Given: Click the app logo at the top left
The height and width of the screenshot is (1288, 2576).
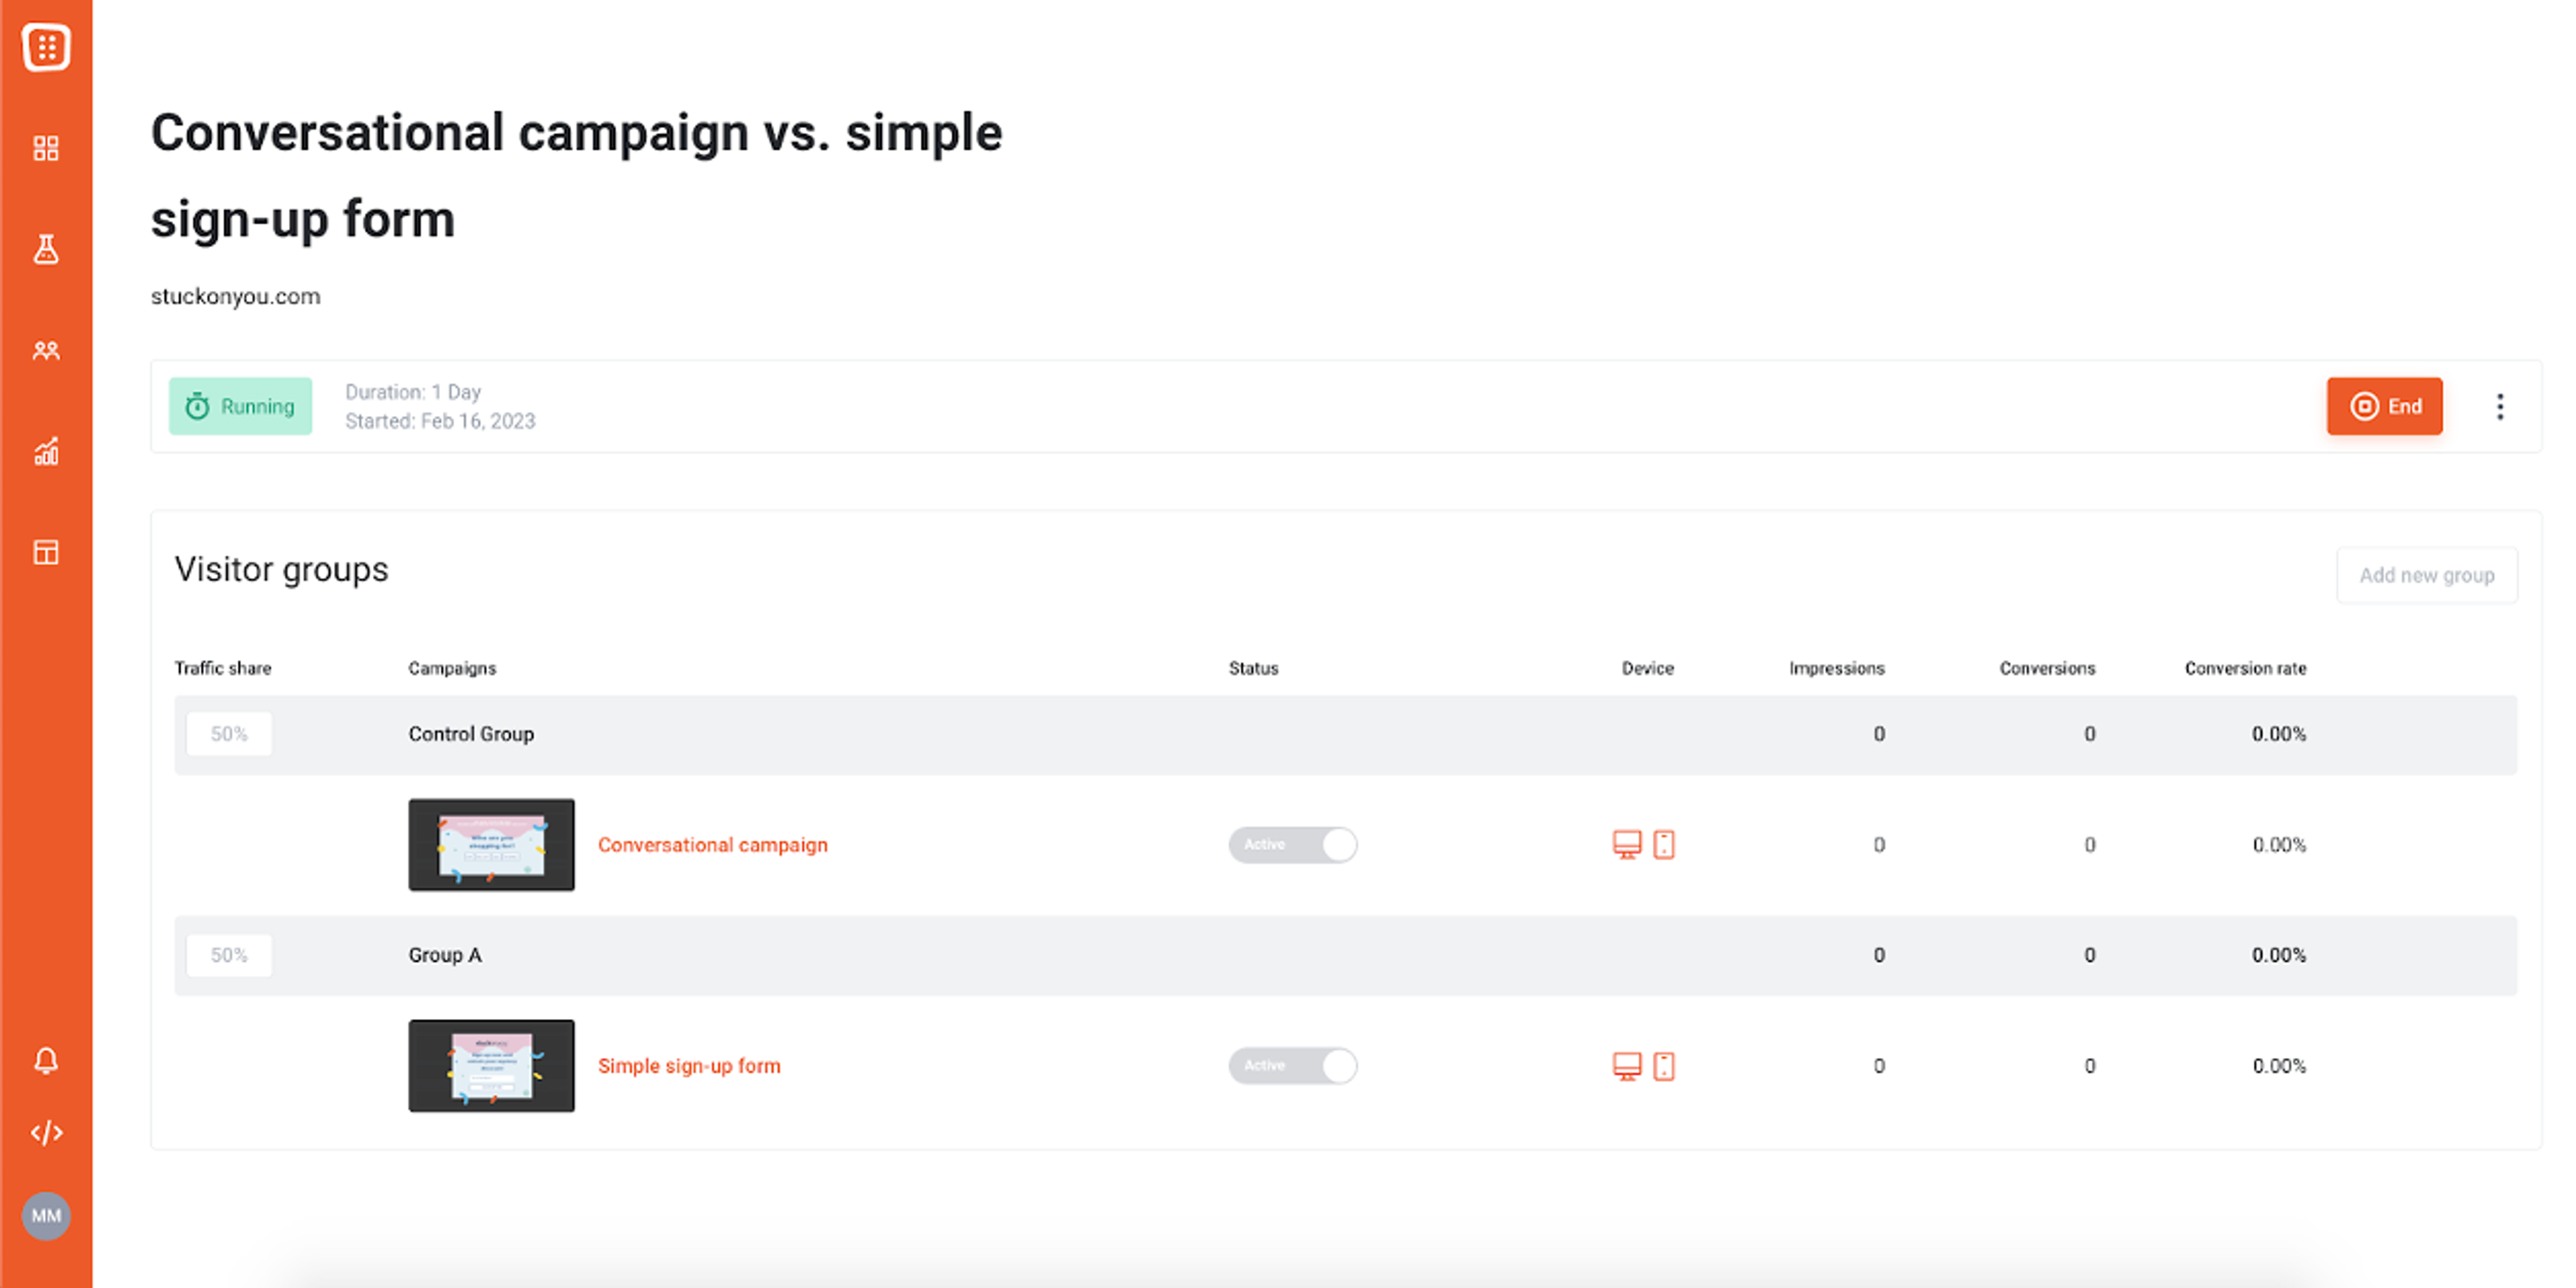Looking at the screenshot, I should (x=46, y=47).
